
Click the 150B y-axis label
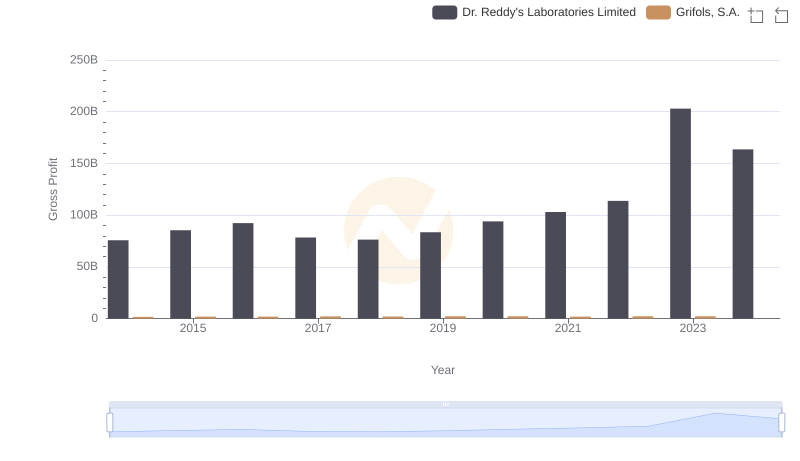84,163
